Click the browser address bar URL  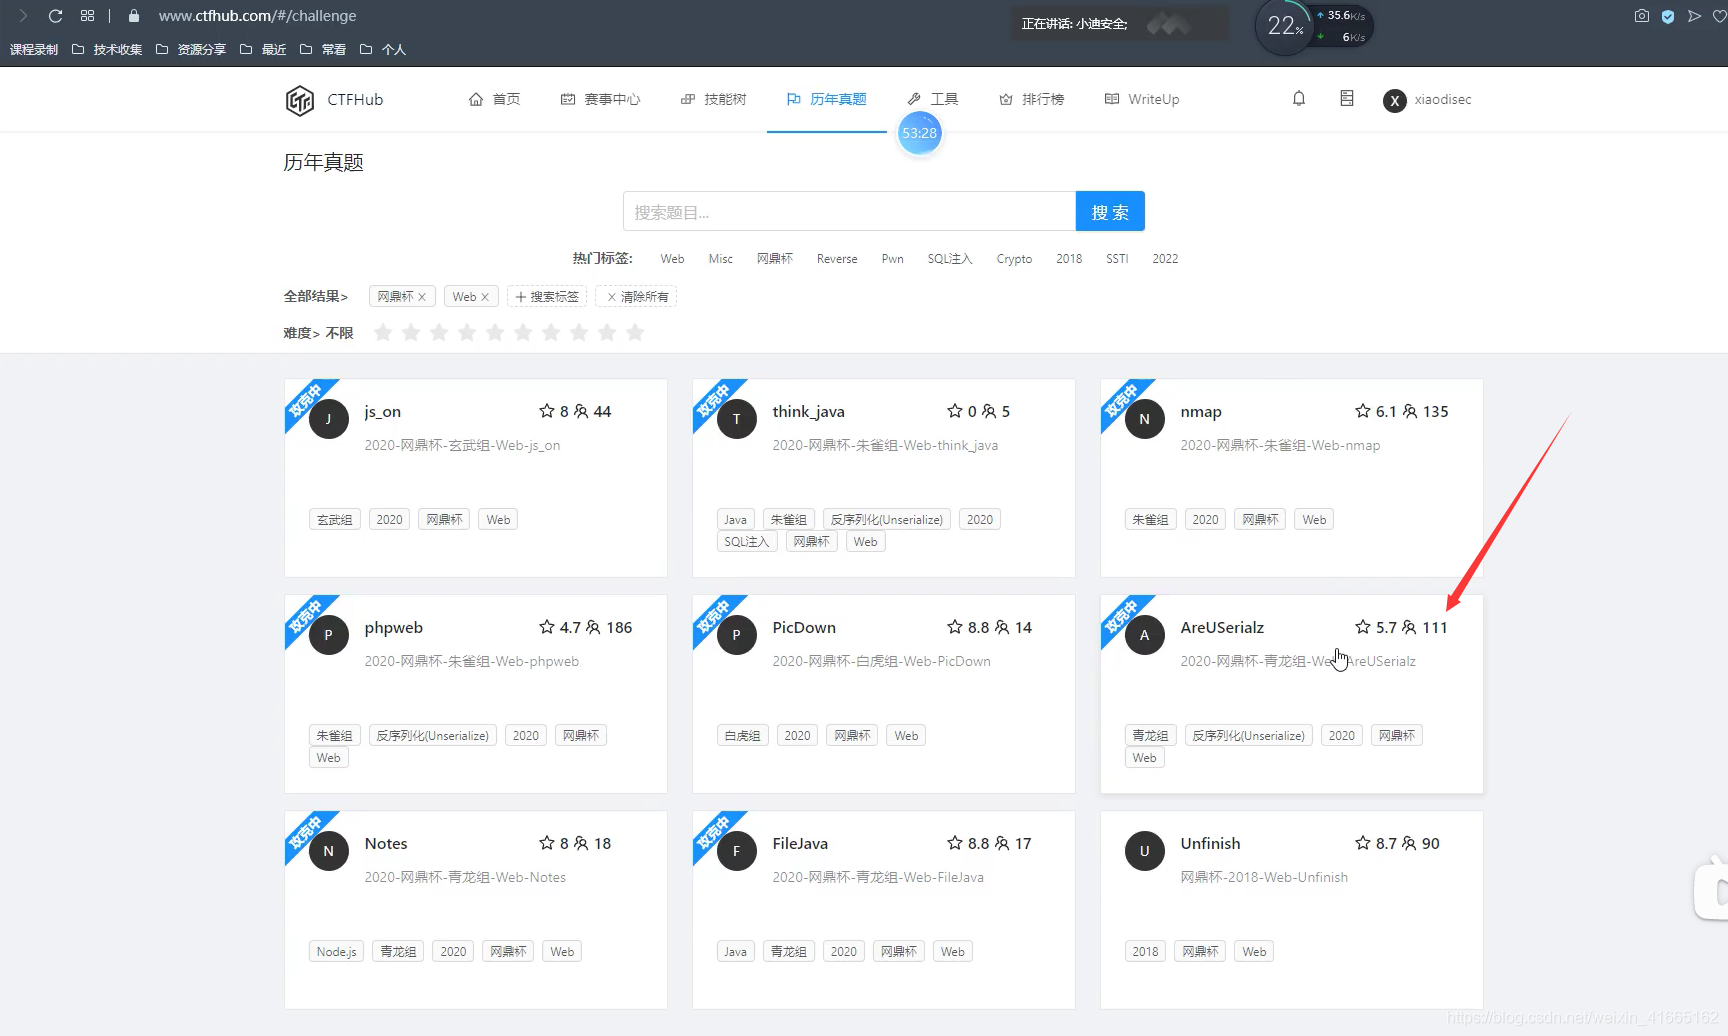(x=257, y=16)
